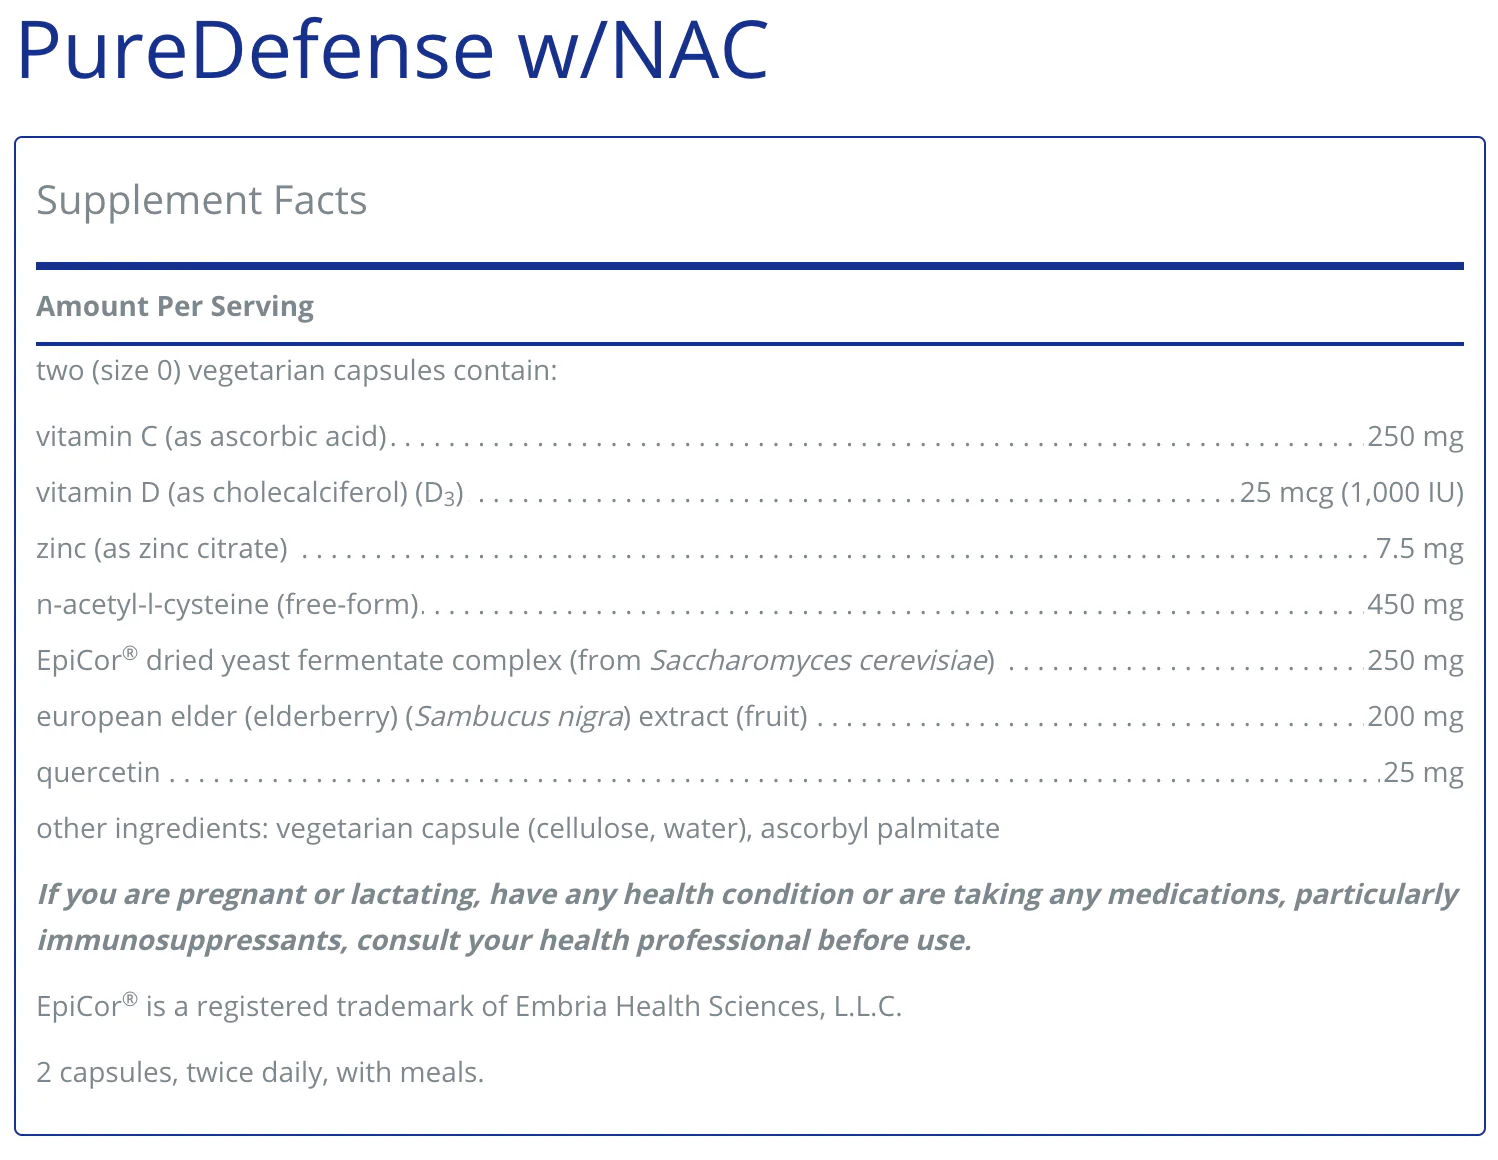Click the 250 mg vitamin C amount
The width and height of the screenshot is (1498, 1160).
click(1415, 437)
